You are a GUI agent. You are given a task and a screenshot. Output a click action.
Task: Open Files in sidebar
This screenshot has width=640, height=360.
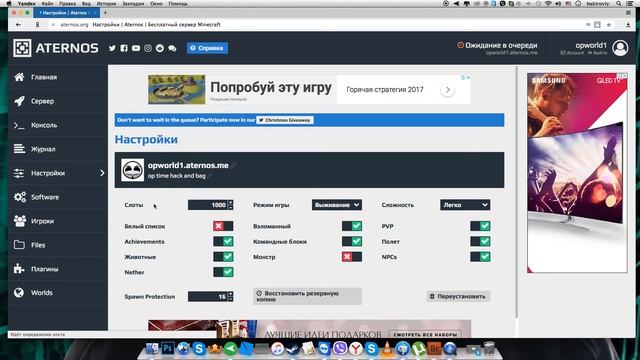58,245
